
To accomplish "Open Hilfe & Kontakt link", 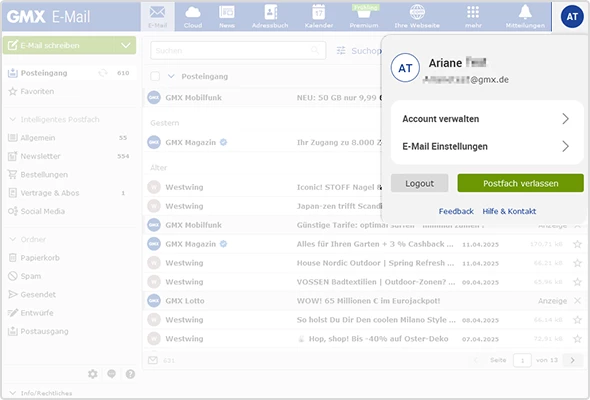I will click(x=509, y=211).
